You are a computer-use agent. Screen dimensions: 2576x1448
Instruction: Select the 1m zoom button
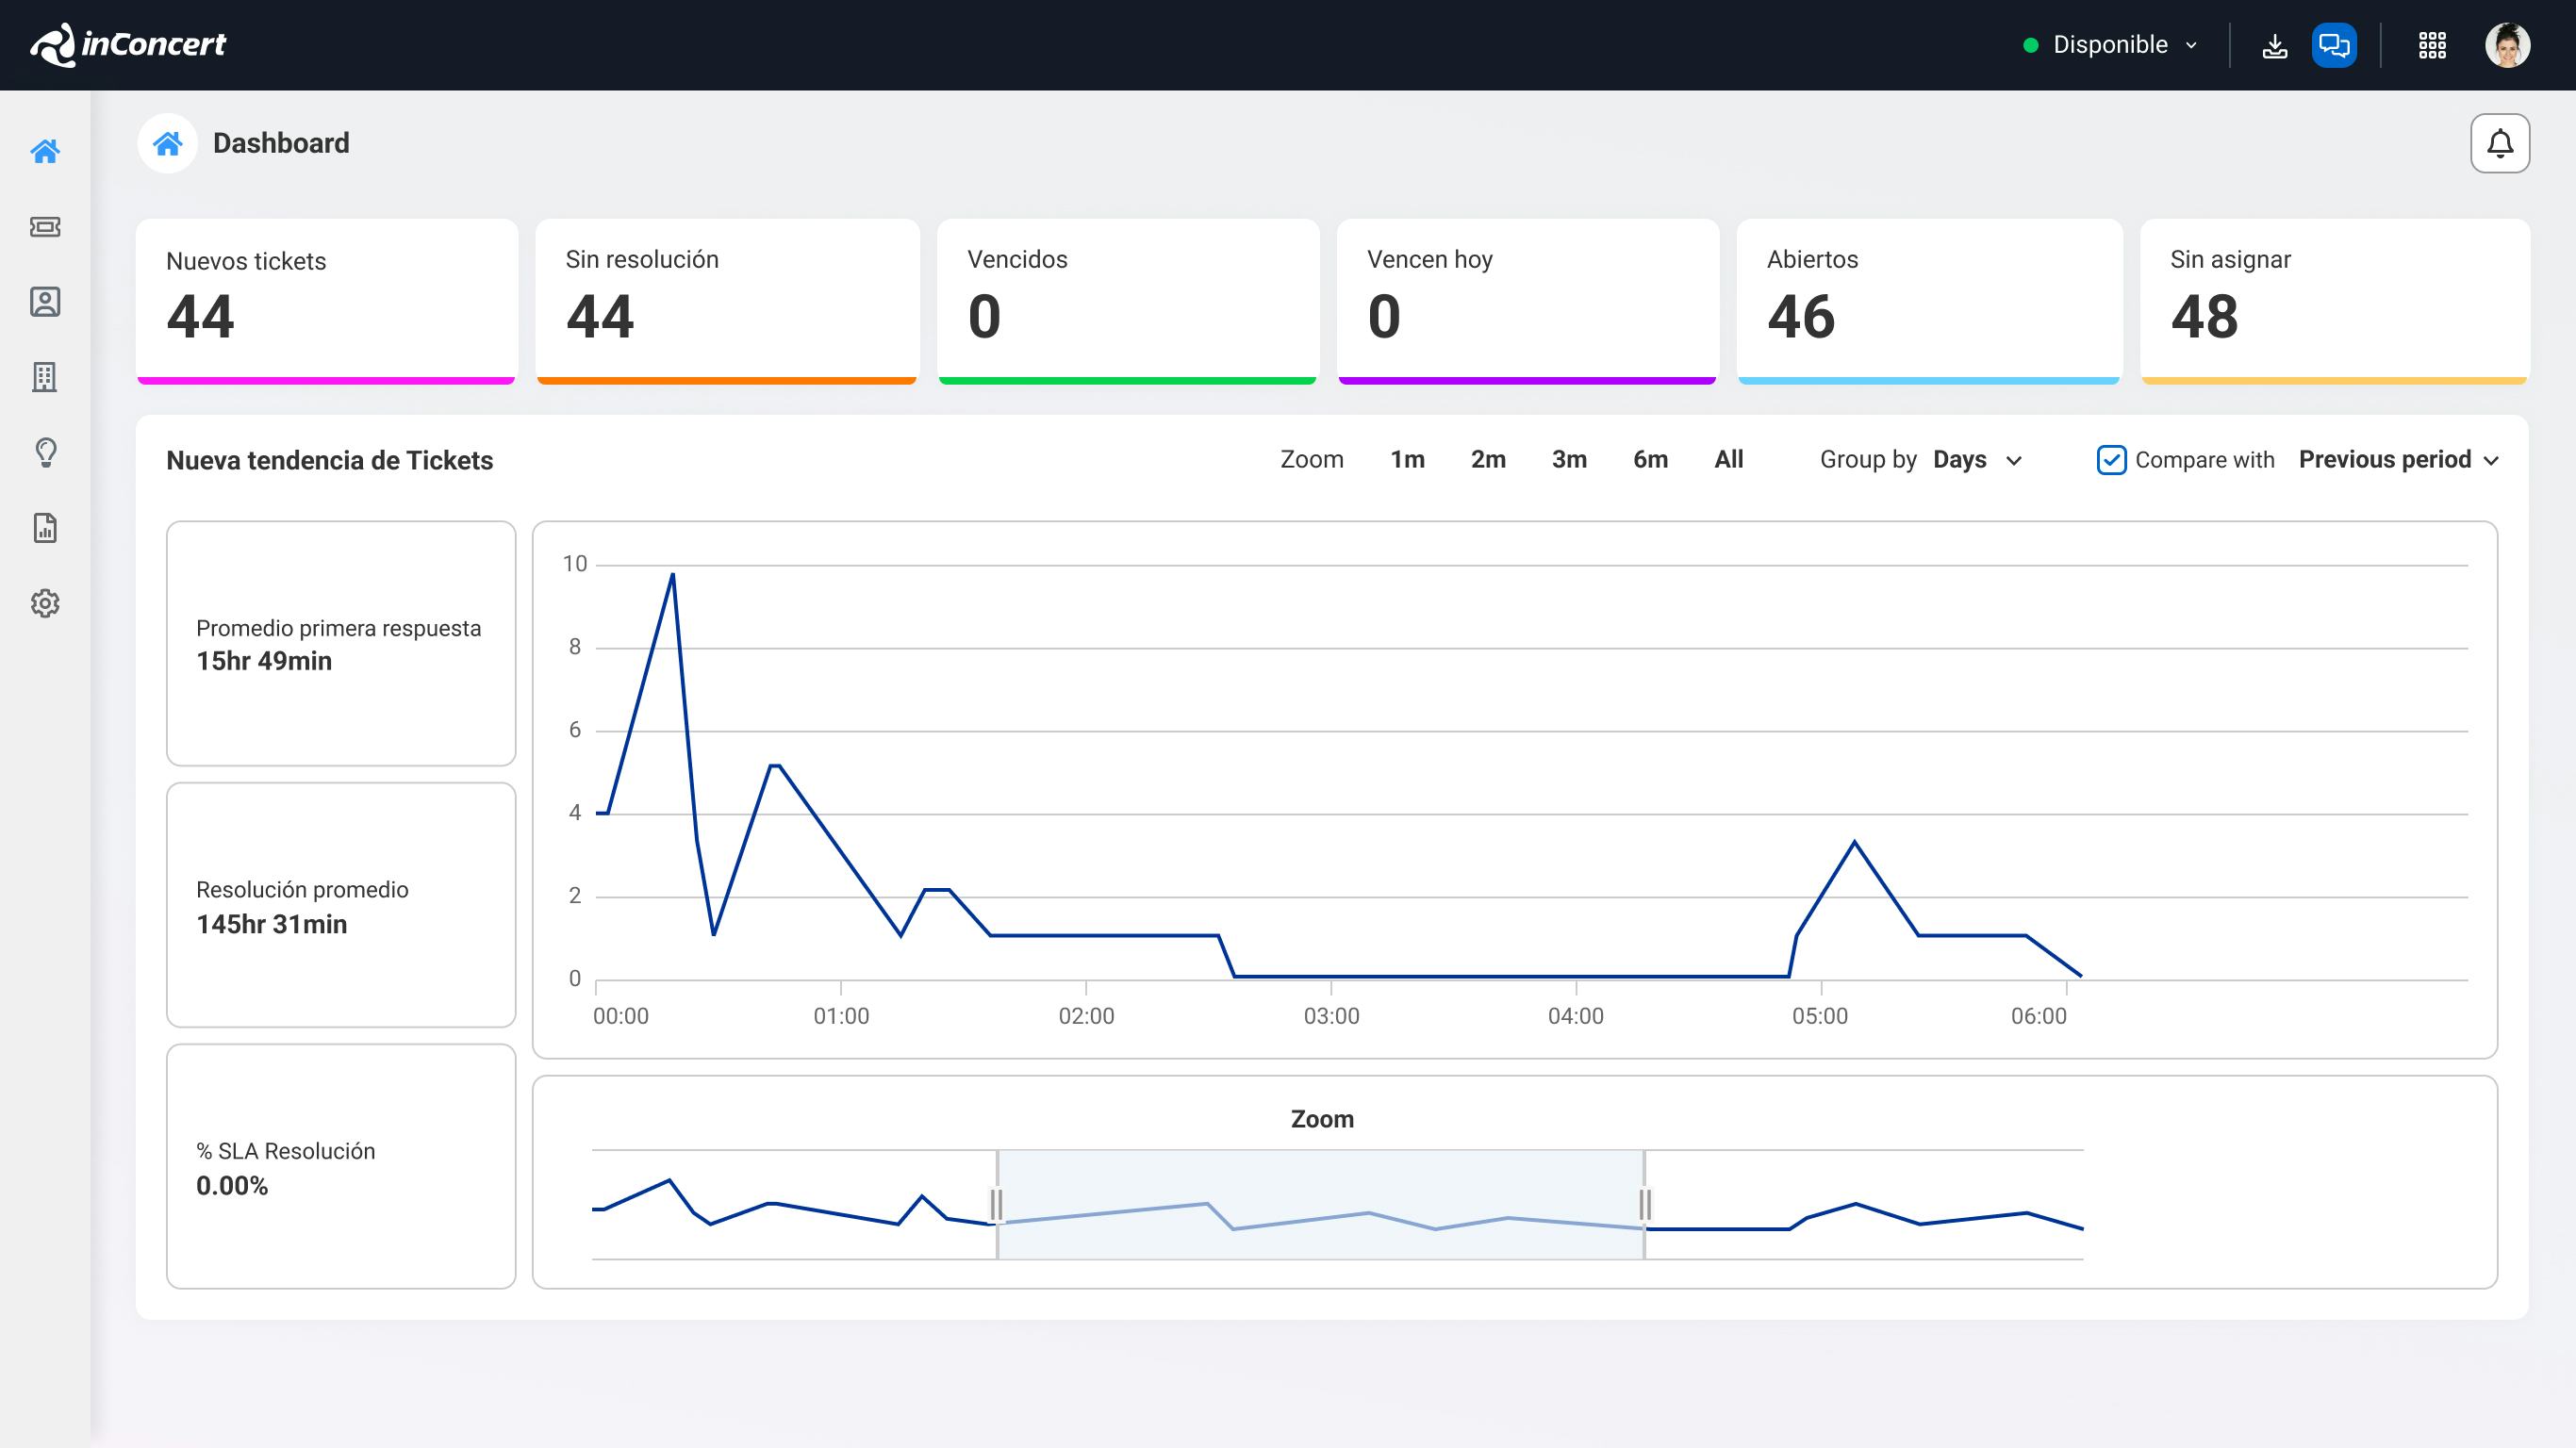click(x=1407, y=460)
